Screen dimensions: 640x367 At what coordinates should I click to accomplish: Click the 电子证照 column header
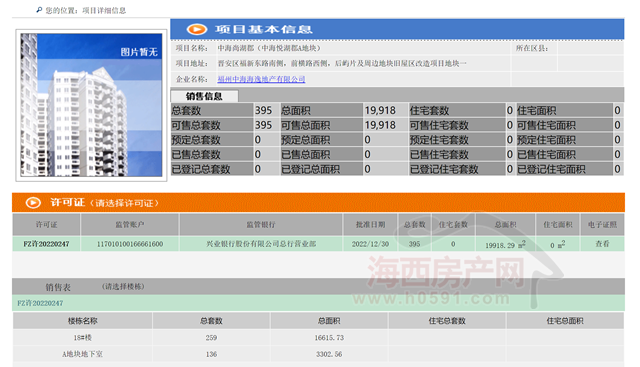tap(602, 225)
